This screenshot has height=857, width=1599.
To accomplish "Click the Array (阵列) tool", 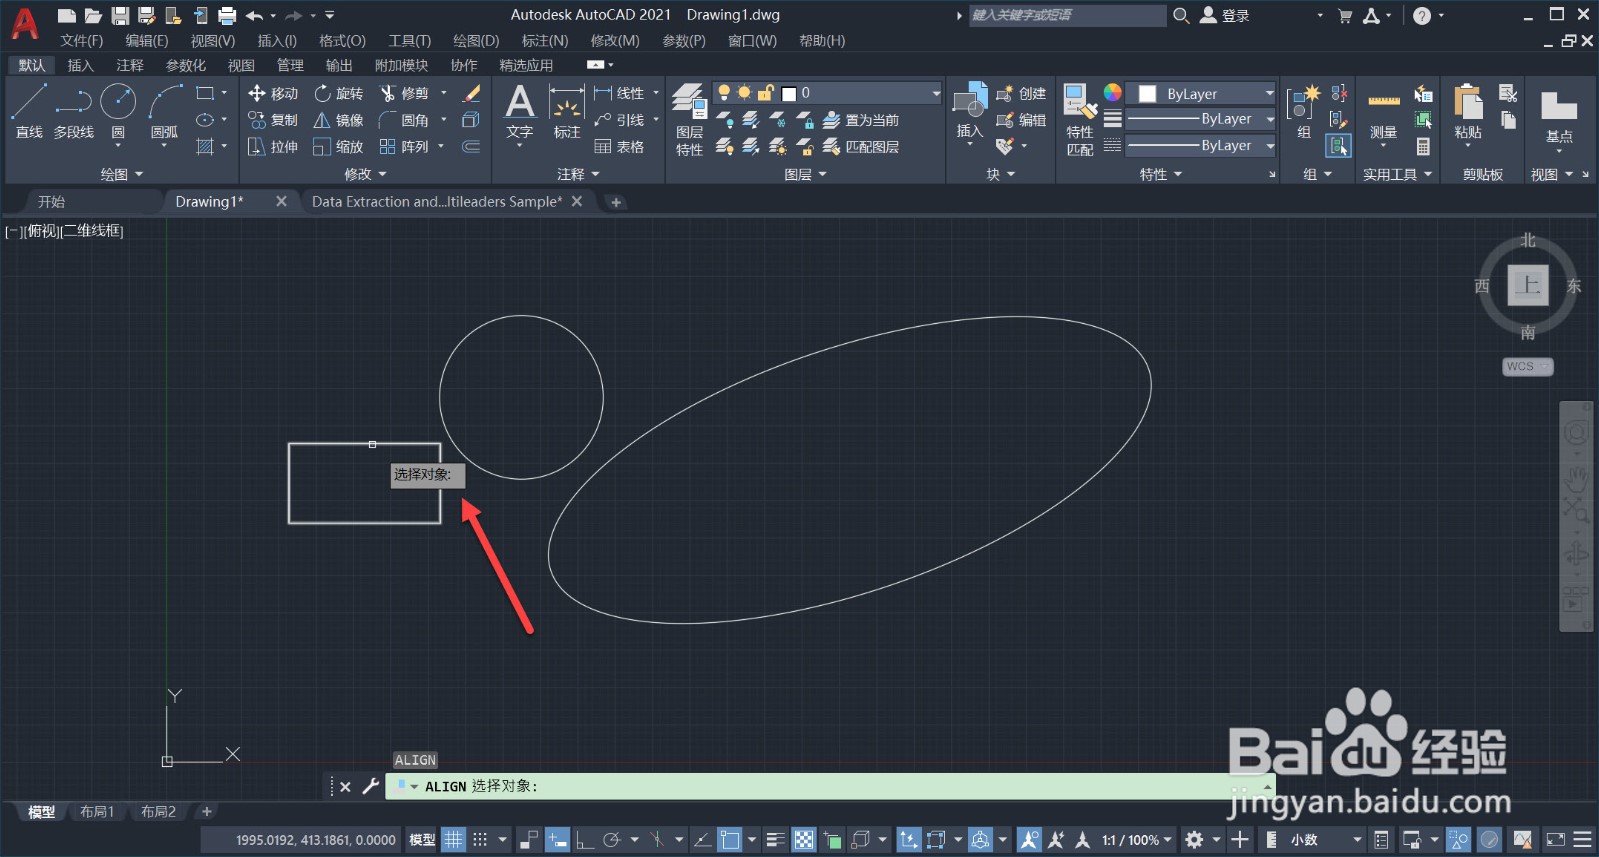I will (404, 147).
